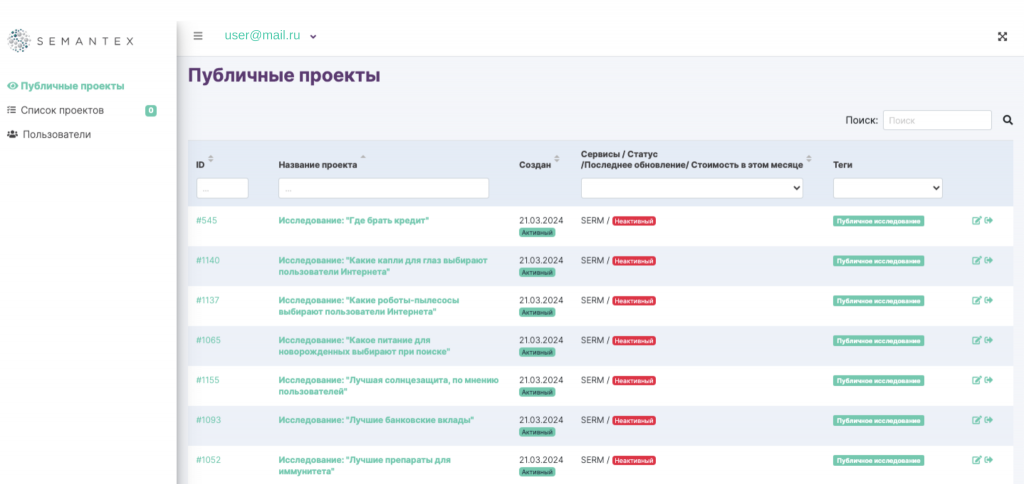Sort by Создан column arrows
Image resolution: width=1024 pixels, height=484 pixels.
click(557, 159)
